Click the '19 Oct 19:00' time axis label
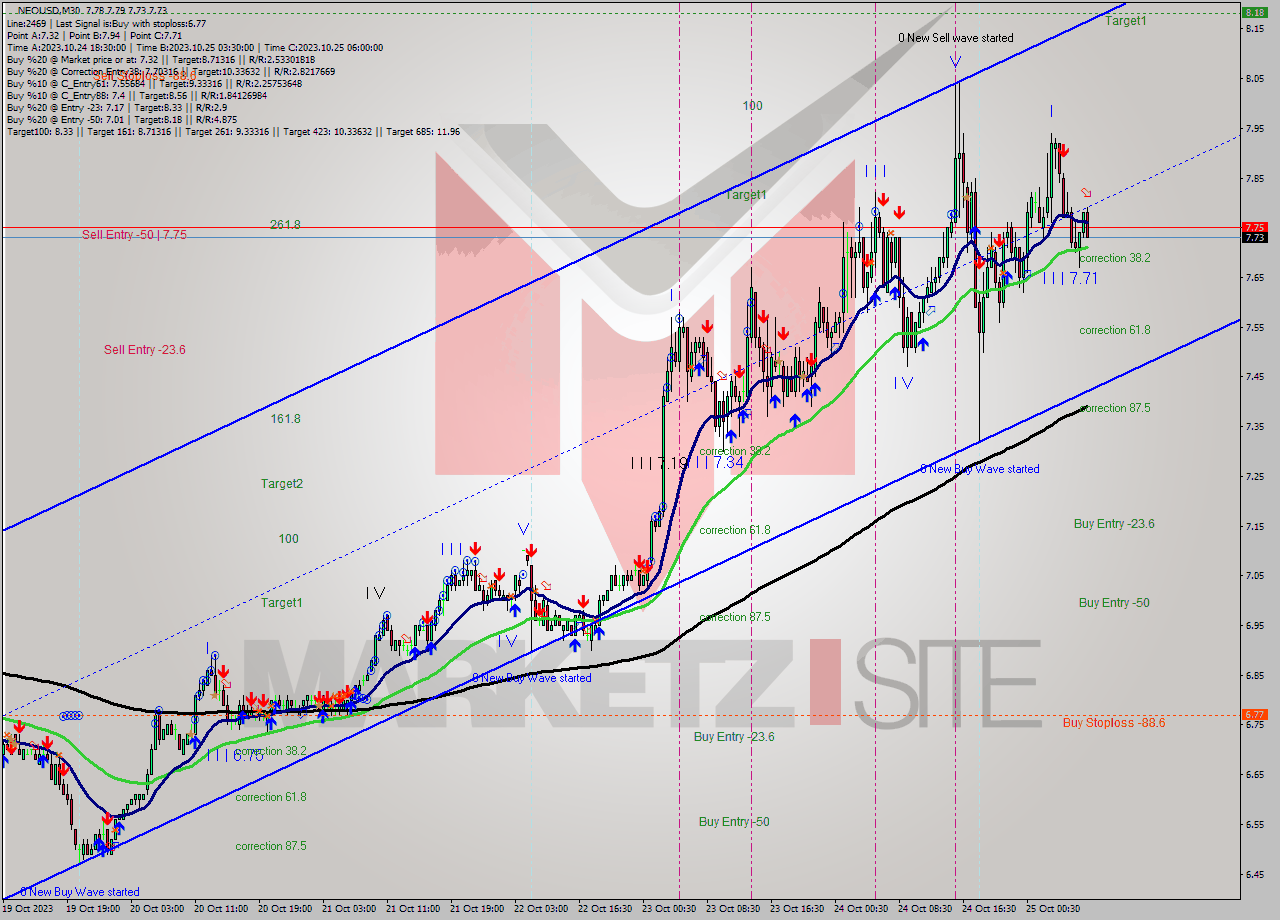This screenshot has width=1280, height=920. (x=94, y=909)
